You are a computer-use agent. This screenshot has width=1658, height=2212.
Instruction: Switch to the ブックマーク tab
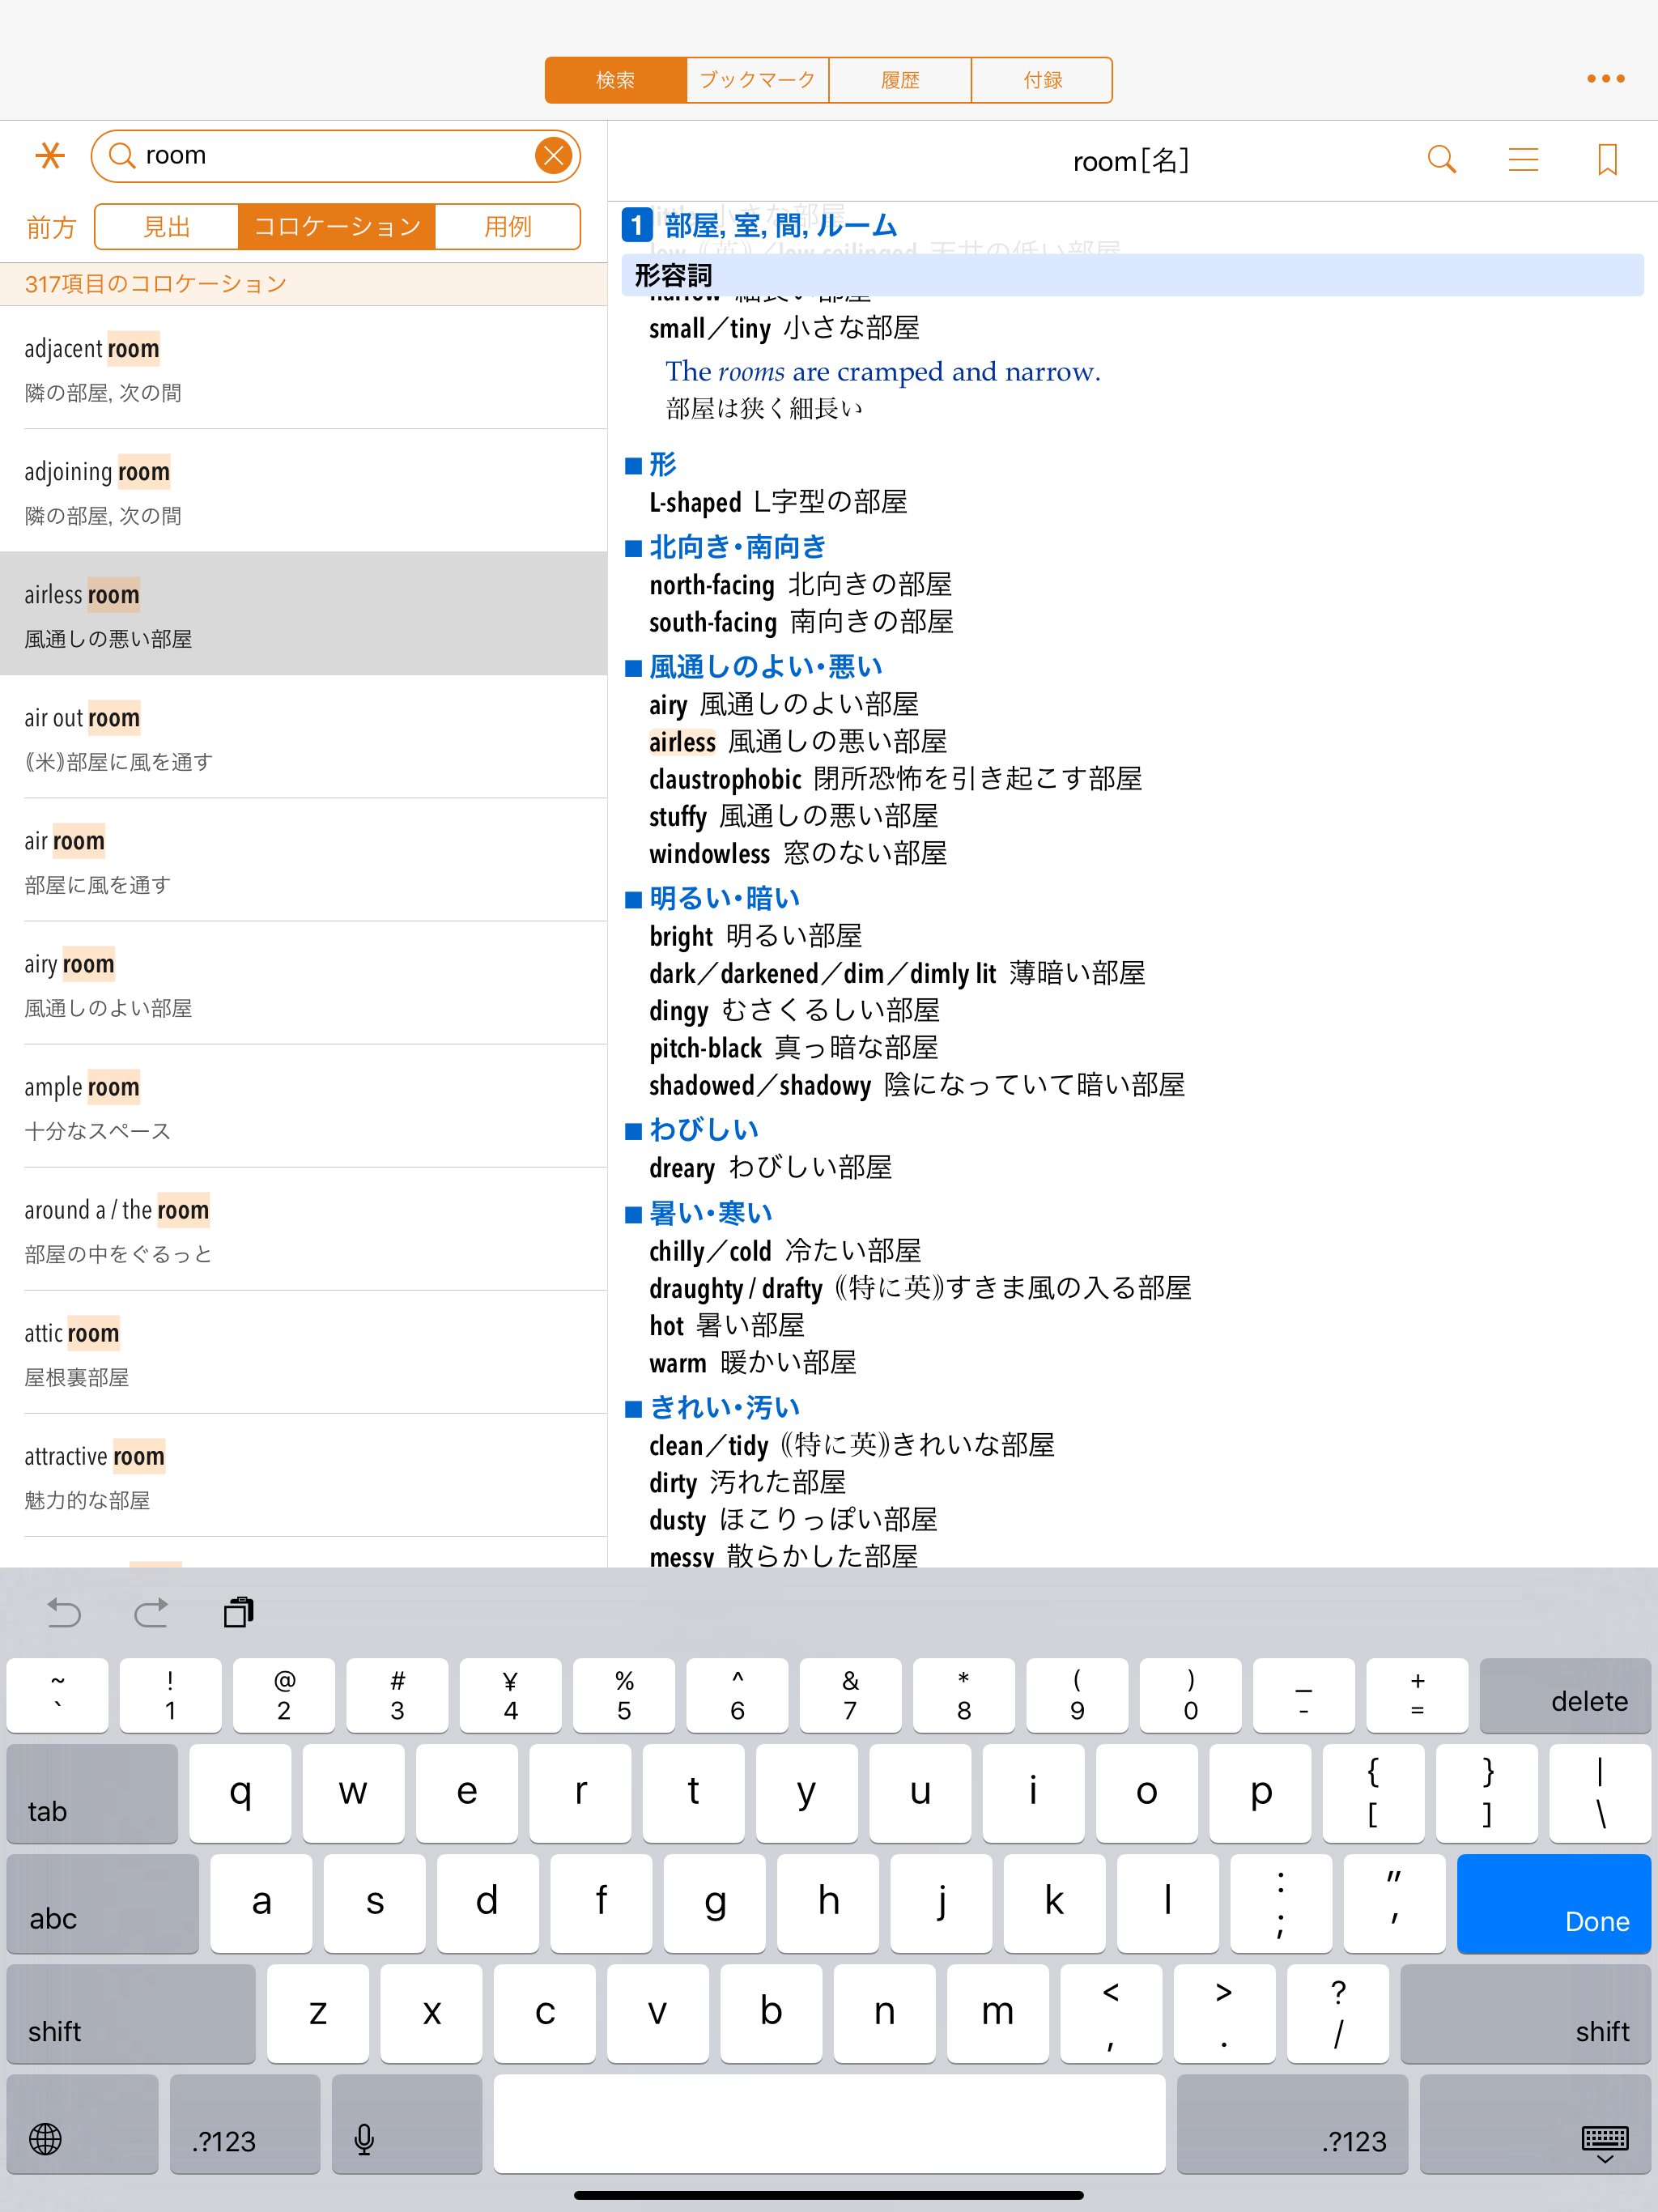click(758, 80)
